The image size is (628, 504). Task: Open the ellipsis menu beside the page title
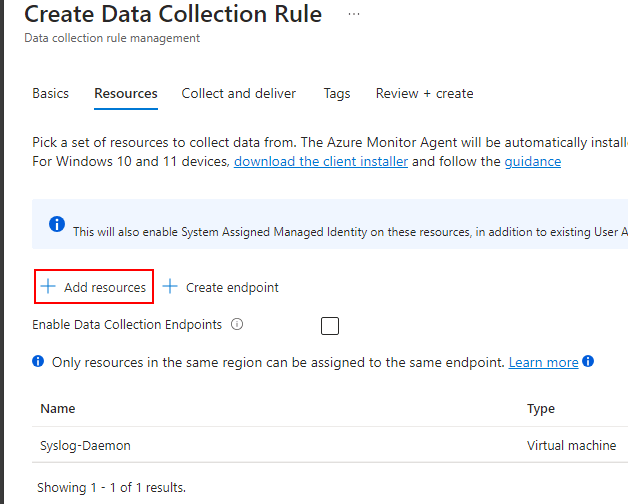pyautogui.click(x=353, y=14)
